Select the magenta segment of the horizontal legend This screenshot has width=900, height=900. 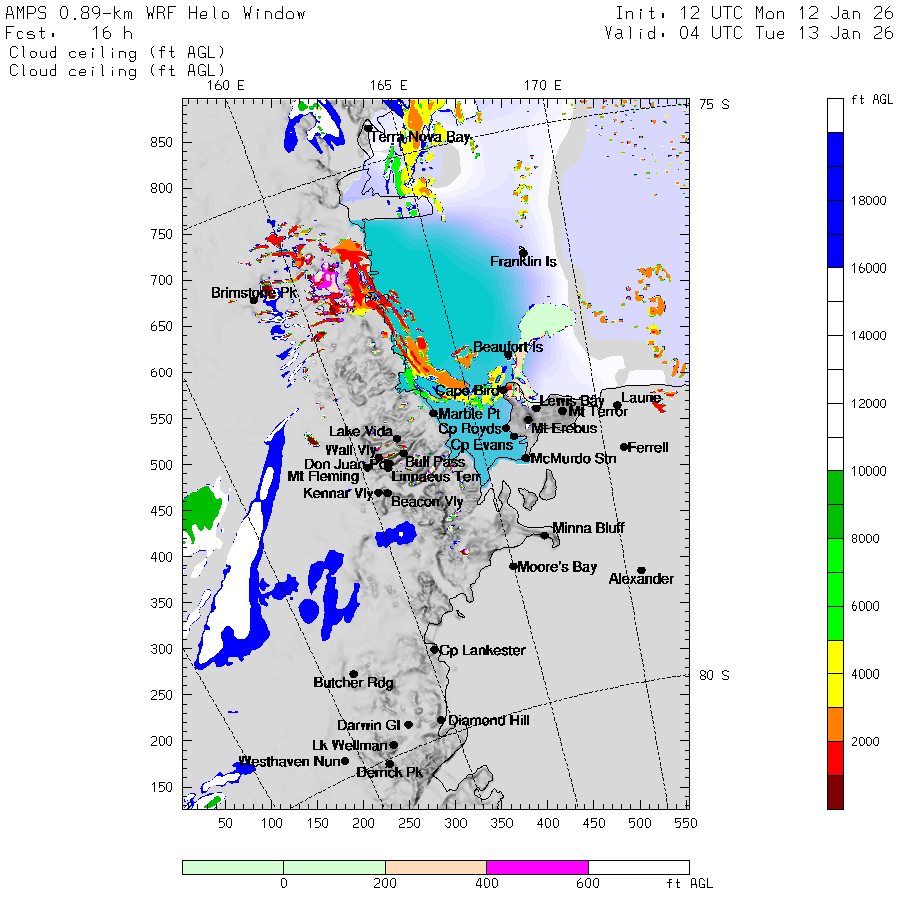537,867
